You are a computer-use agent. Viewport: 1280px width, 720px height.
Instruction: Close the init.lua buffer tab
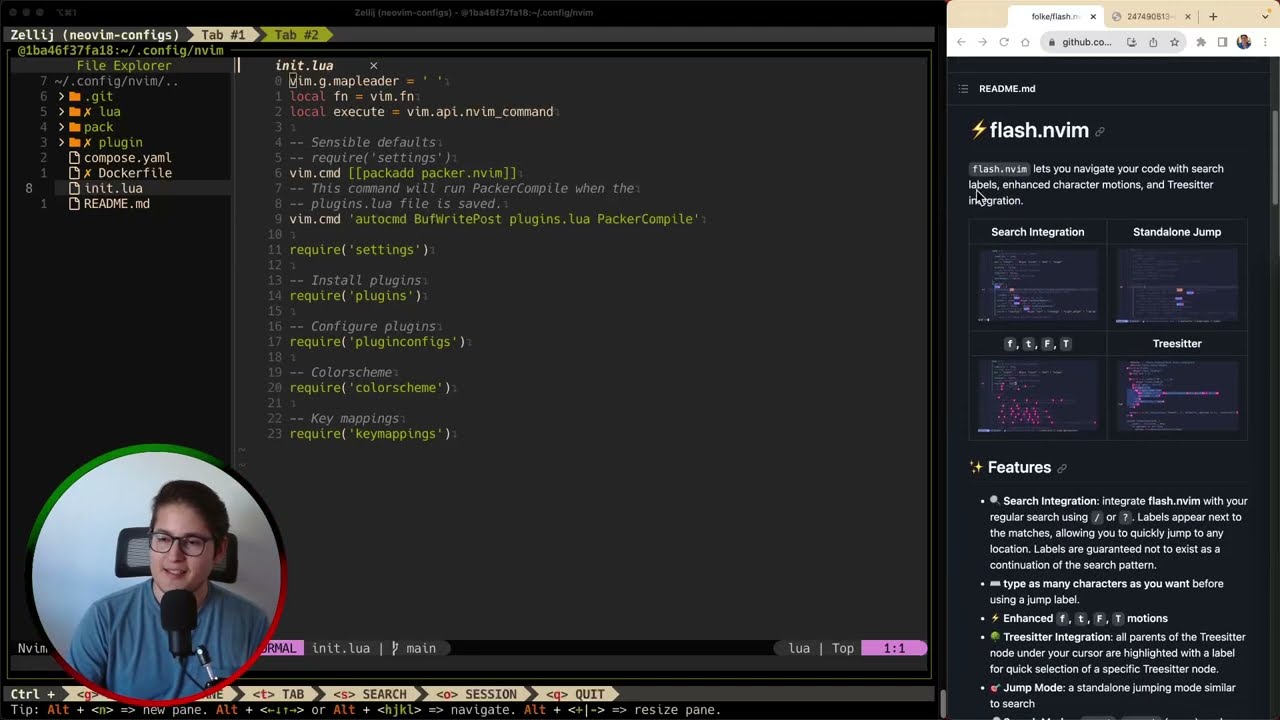click(x=373, y=66)
